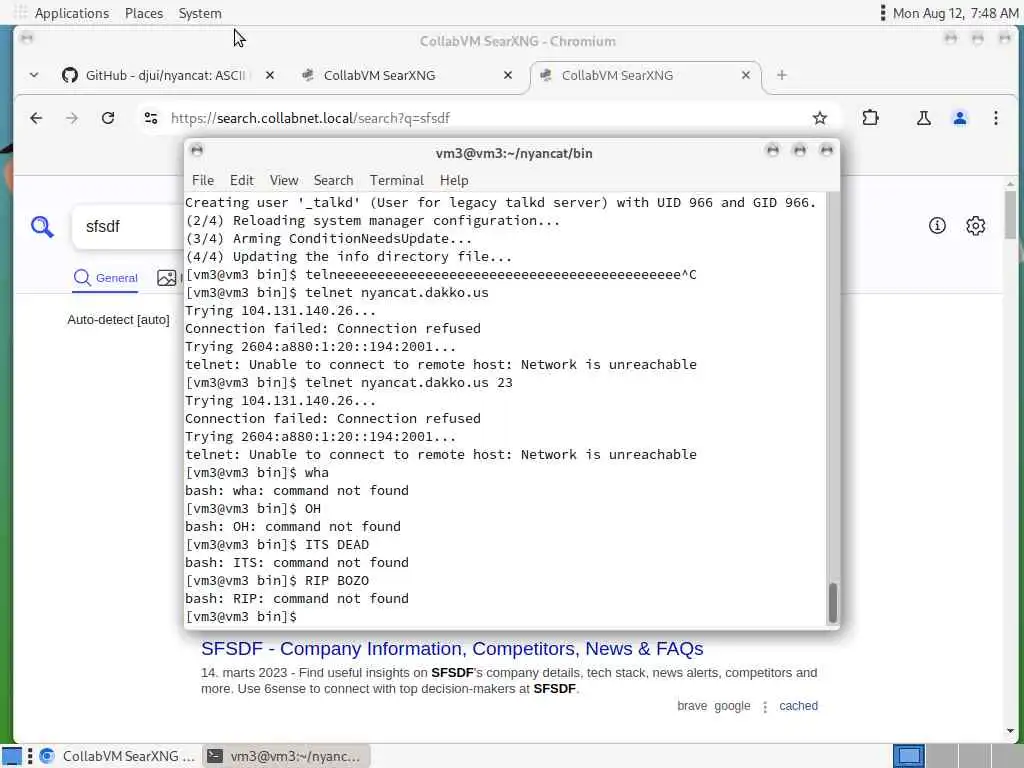The image size is (1024, 768).
Task: Open terminal File menu
Action: coord(202,180)
